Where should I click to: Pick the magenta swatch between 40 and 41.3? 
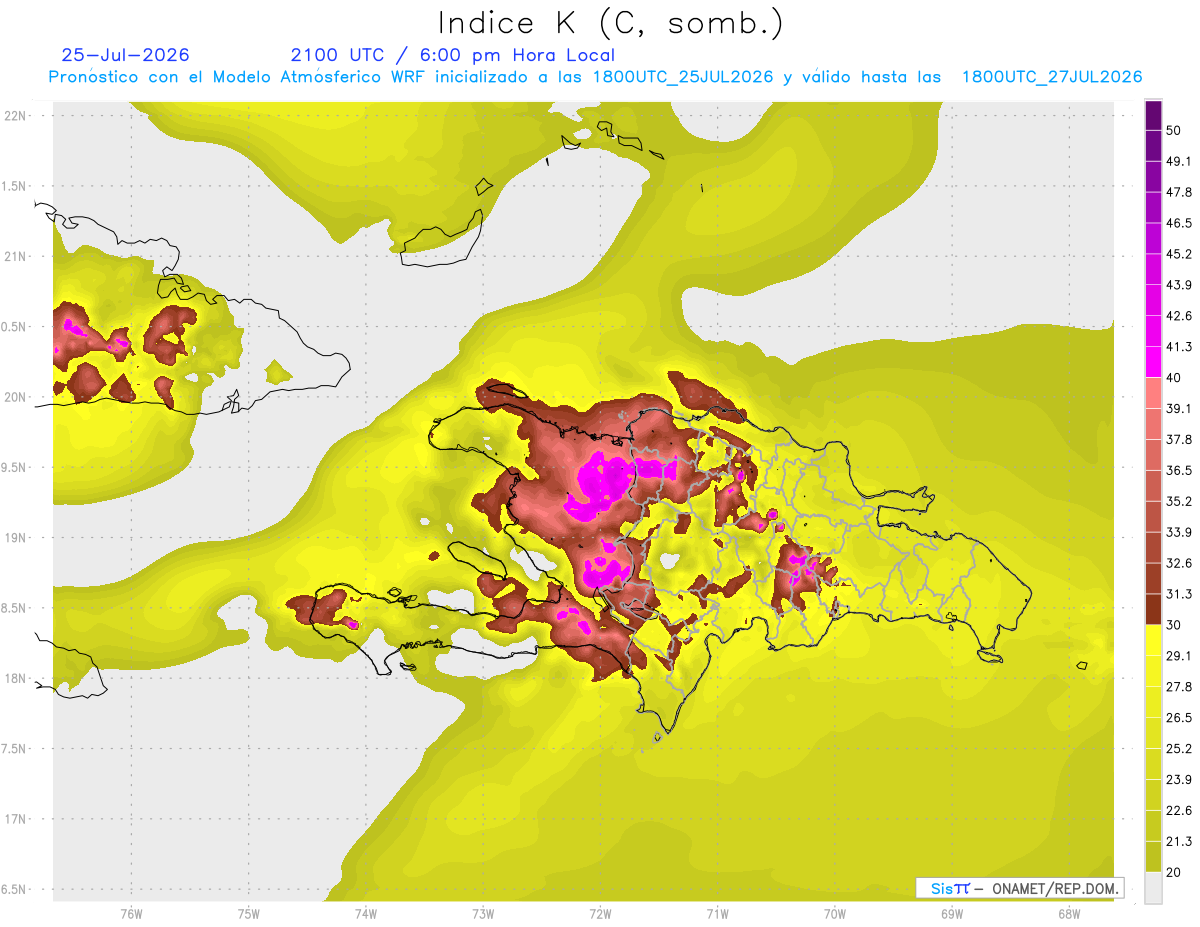(1153, 362)
